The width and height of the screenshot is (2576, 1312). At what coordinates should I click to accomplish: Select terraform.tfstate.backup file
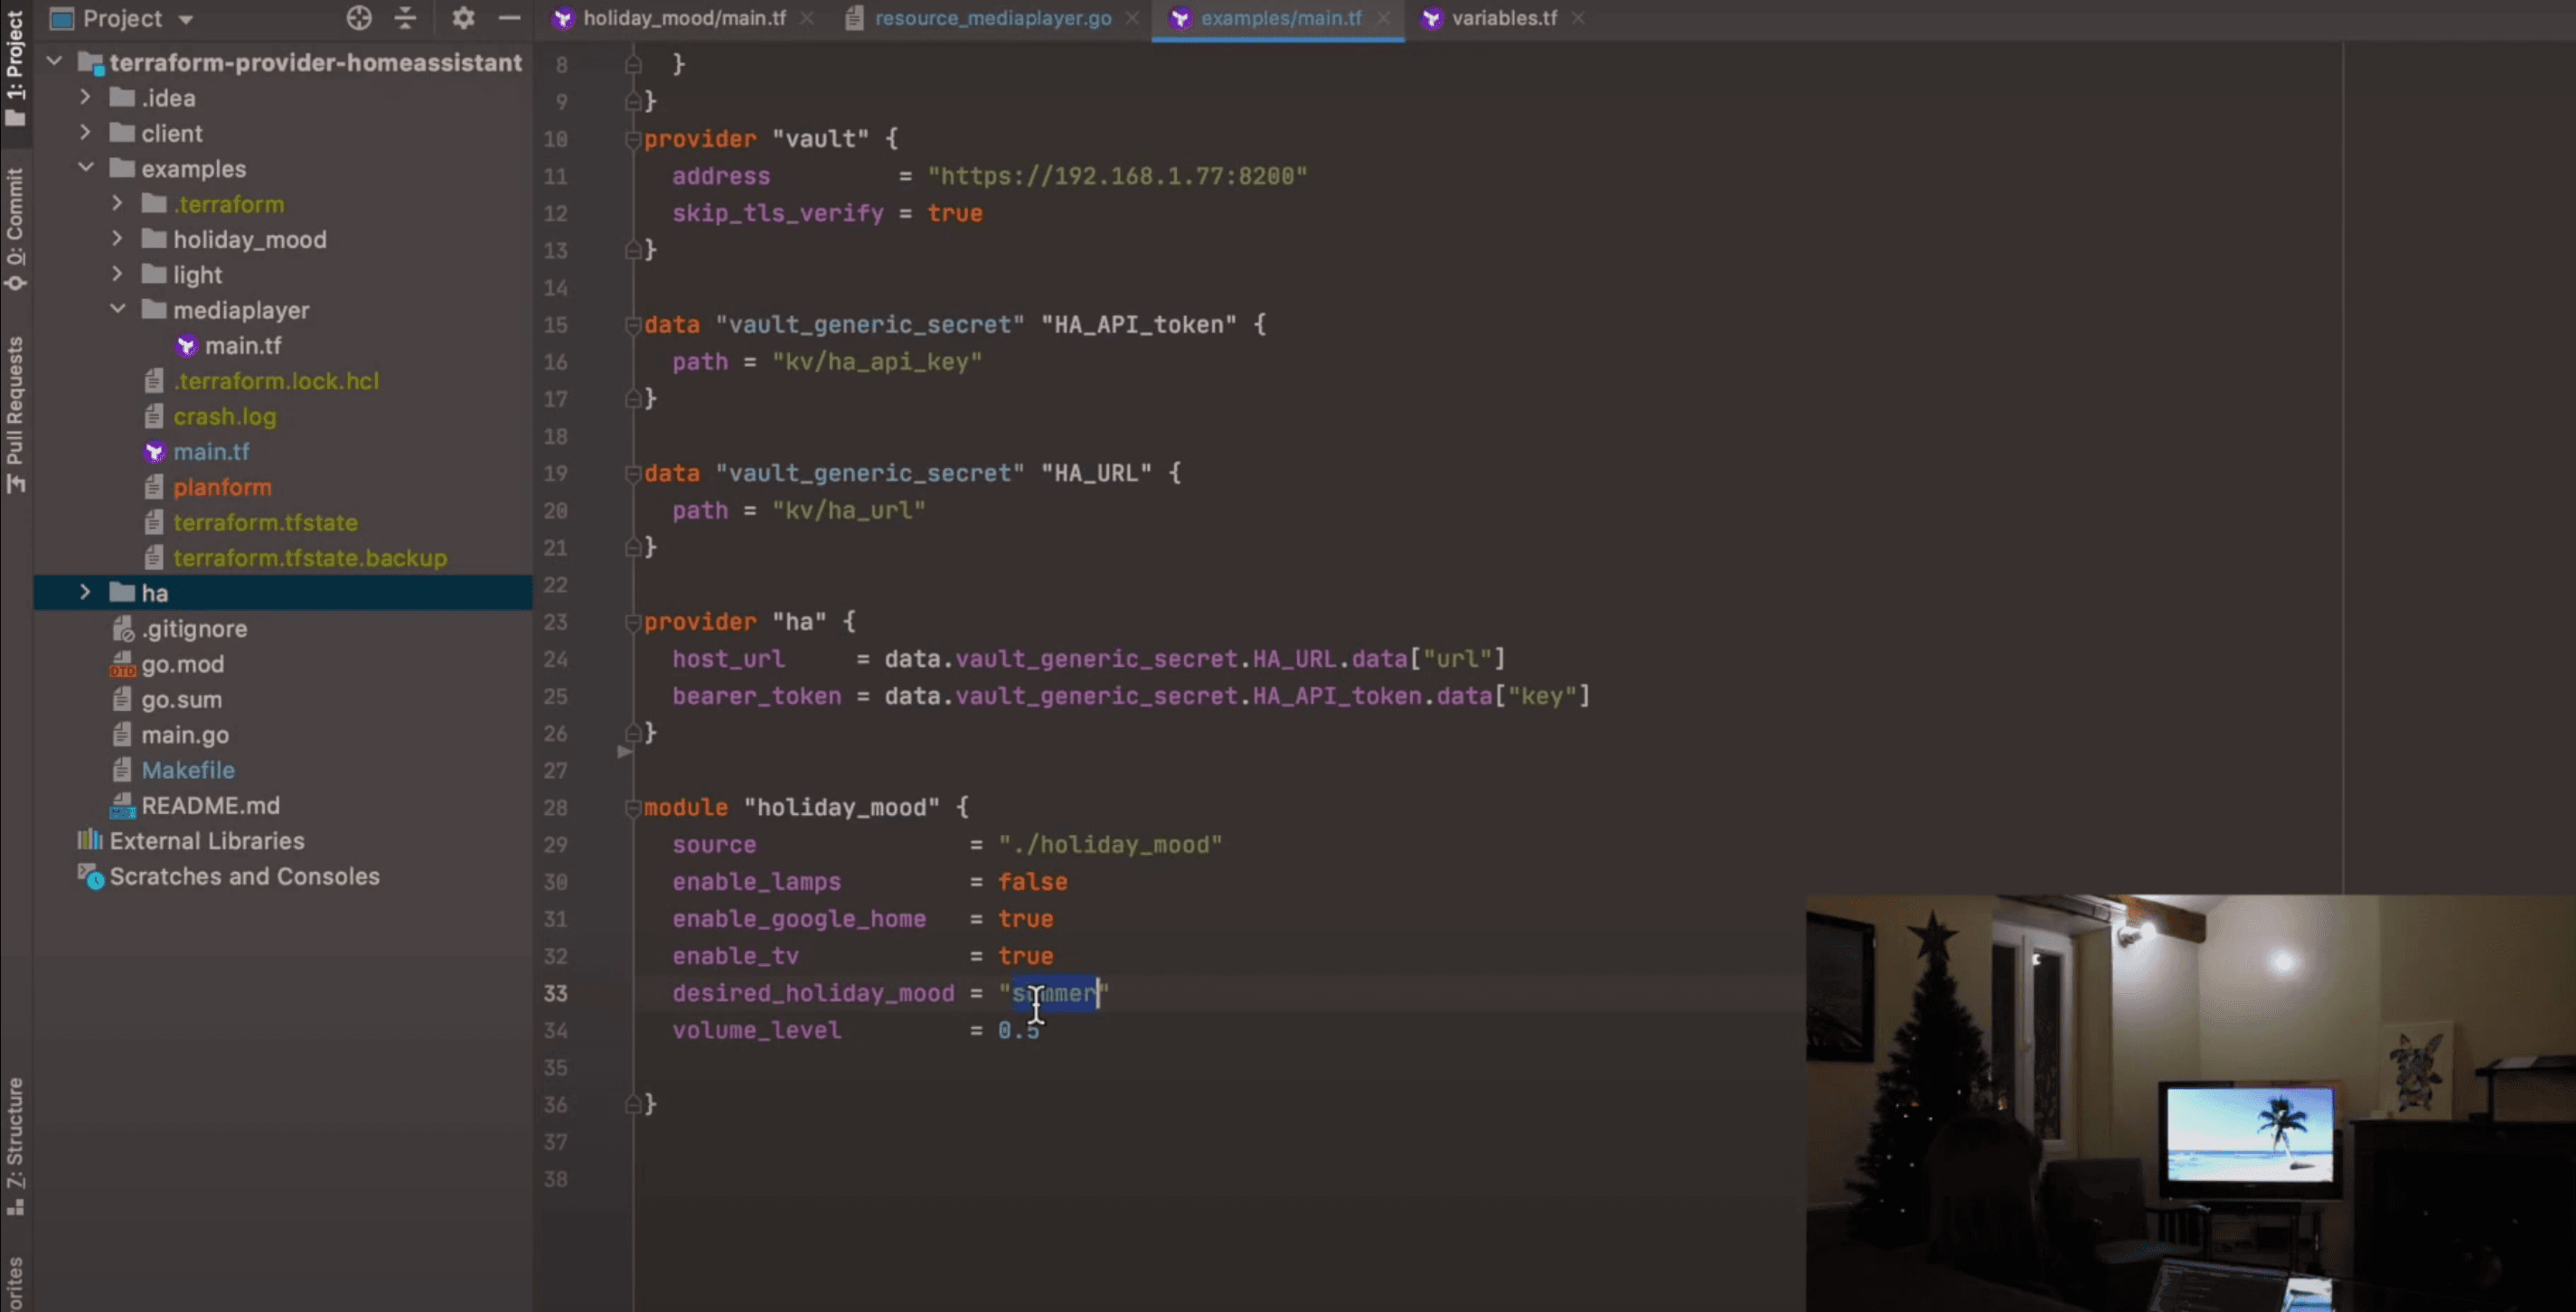[310, 558]
